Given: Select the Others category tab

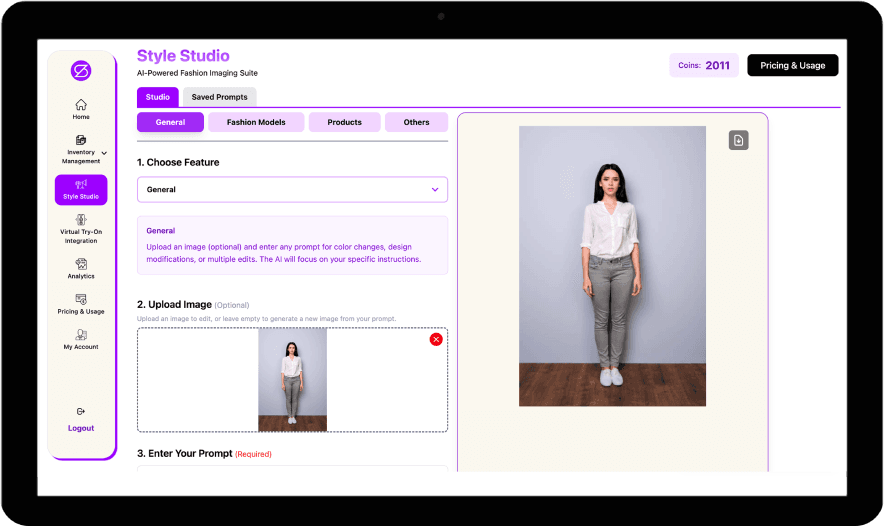Looking at the screenshot, I should point(416,122).
